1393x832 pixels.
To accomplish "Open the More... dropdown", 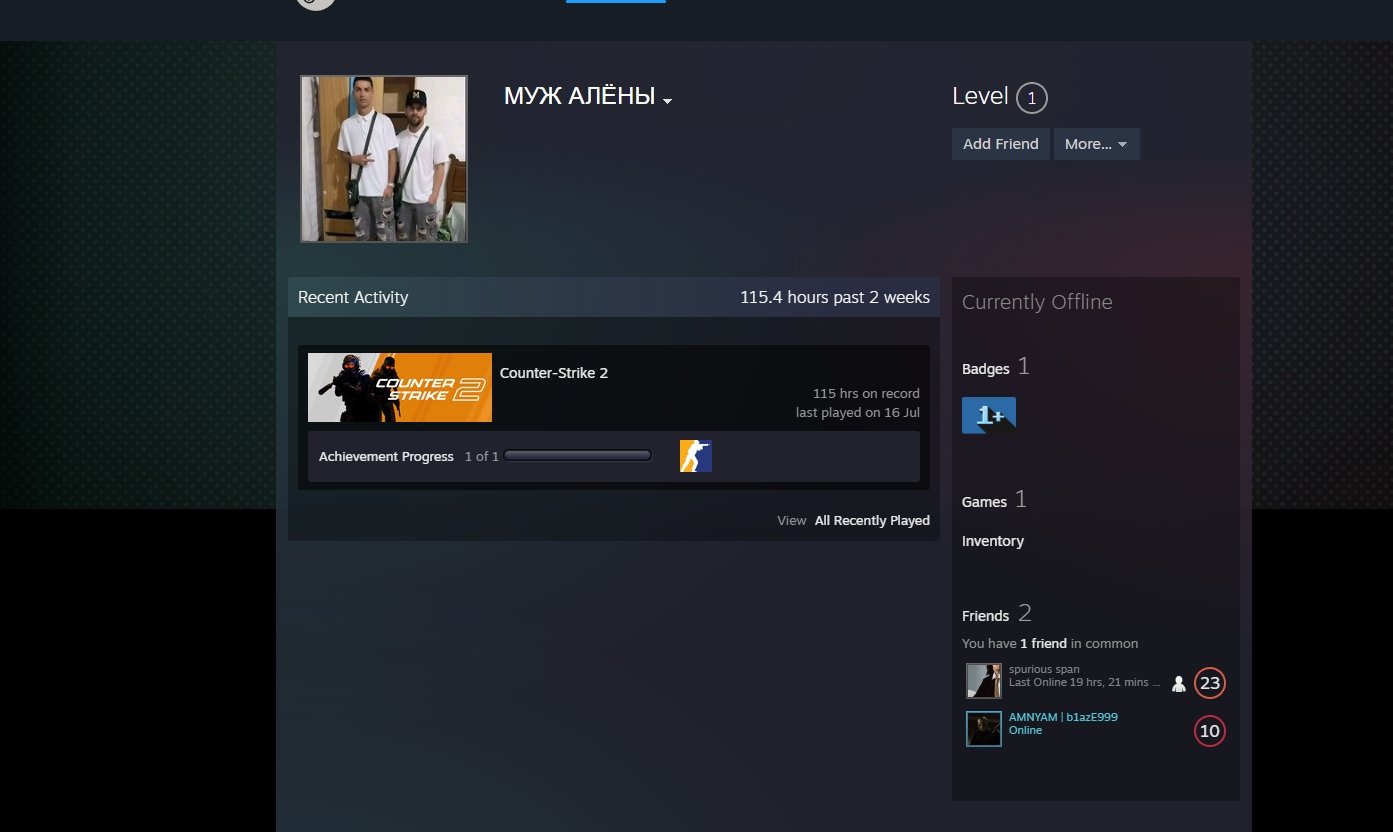I will (x=1096, y=144).
